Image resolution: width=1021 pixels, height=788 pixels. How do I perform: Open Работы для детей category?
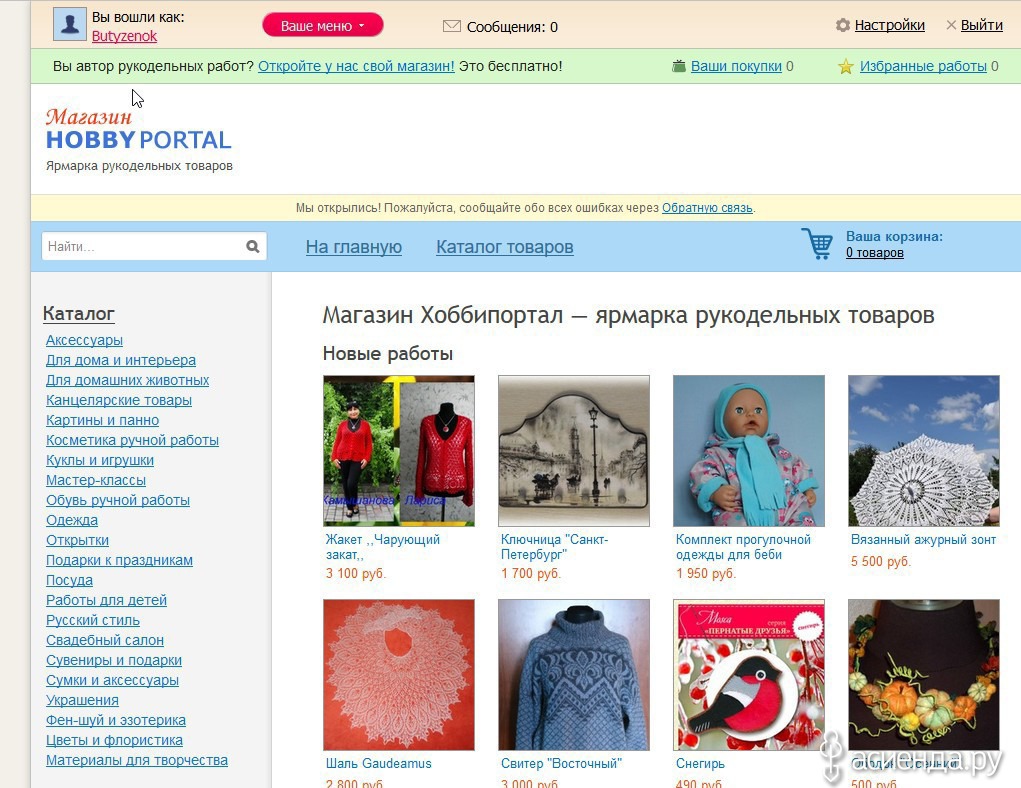point(106,600)
